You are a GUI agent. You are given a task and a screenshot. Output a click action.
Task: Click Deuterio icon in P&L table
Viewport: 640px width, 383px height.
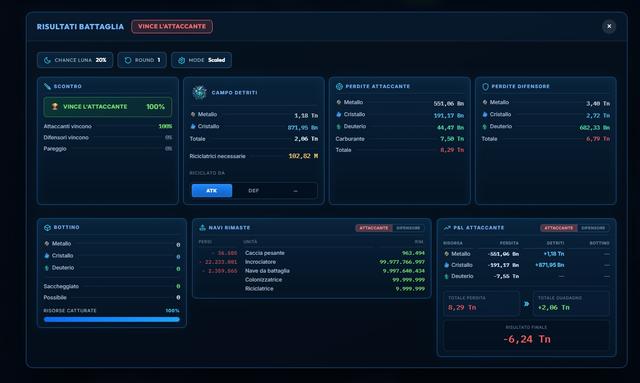446,276
